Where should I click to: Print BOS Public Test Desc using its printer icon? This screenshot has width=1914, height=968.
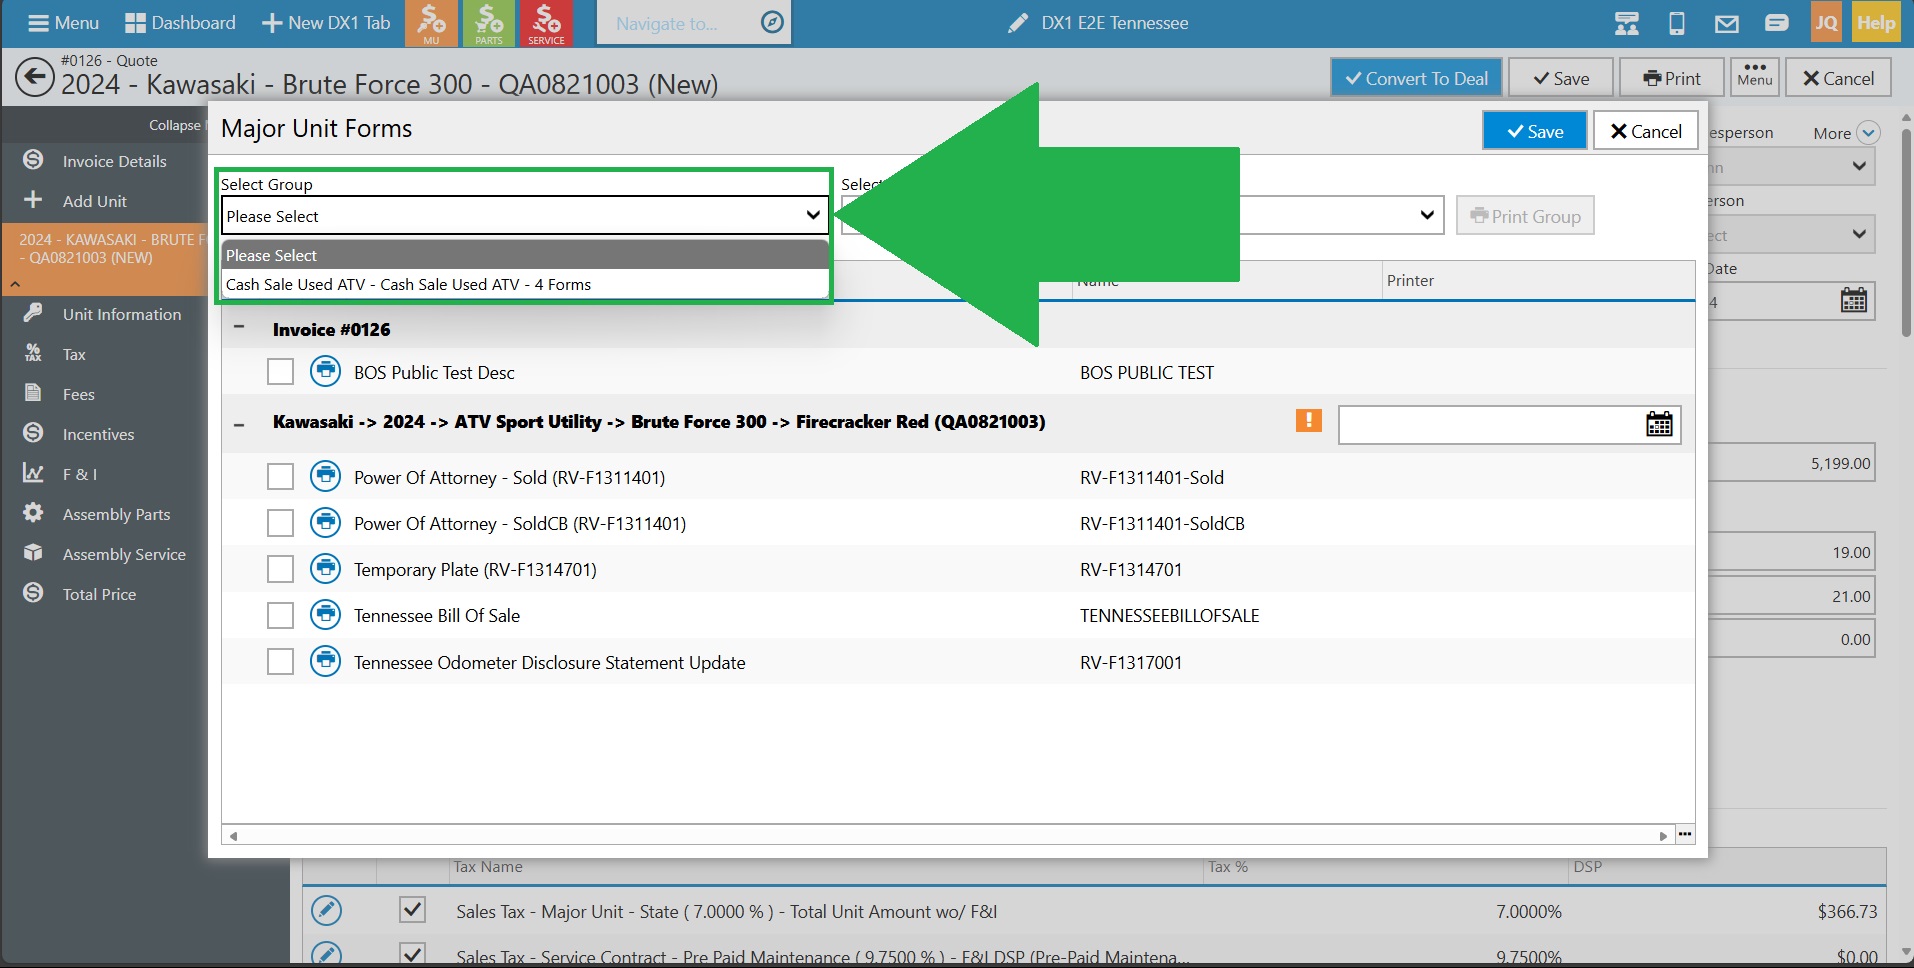pos(325,371)
